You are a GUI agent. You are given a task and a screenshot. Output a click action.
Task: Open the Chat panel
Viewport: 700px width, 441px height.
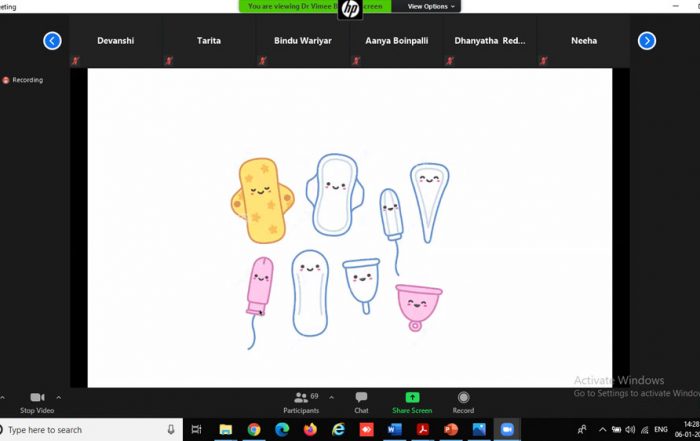tap(361, 398)
